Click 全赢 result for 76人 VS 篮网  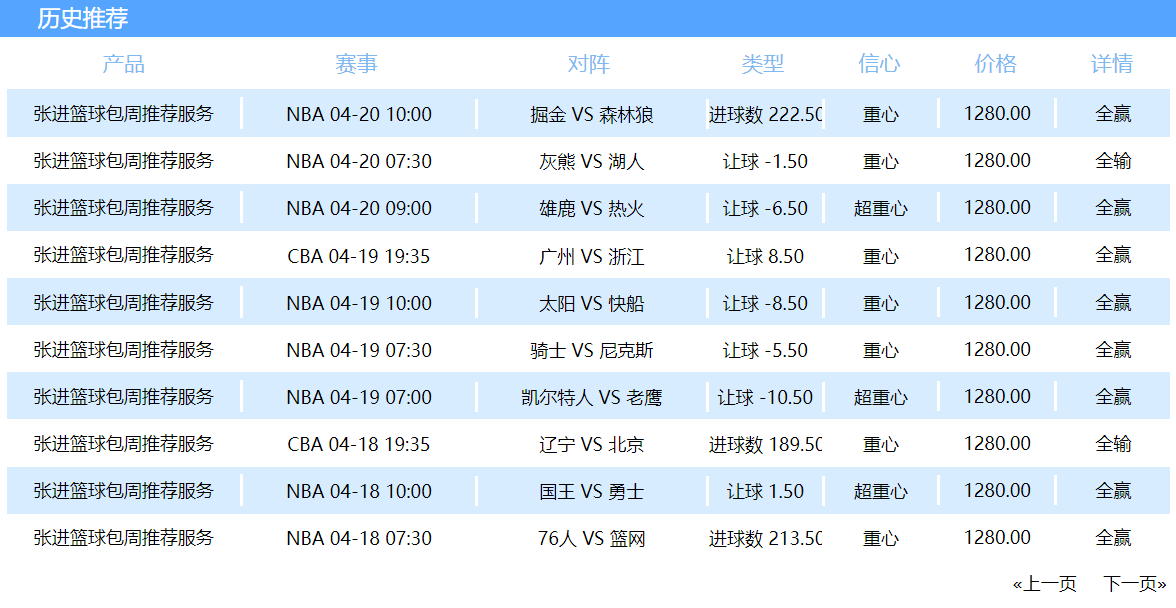tap(1113, 538)
